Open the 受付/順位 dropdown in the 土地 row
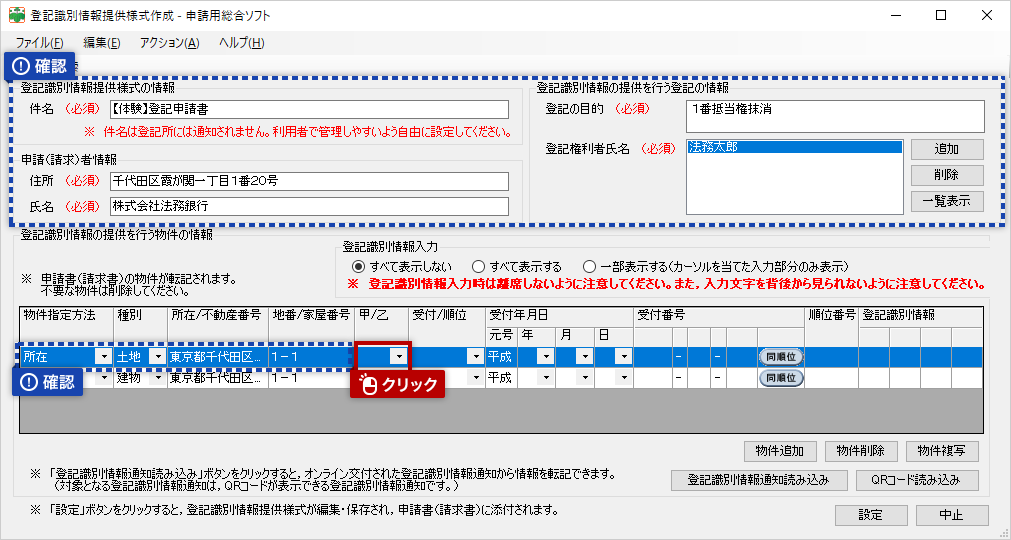1011x540 pixels. (476, 356)
